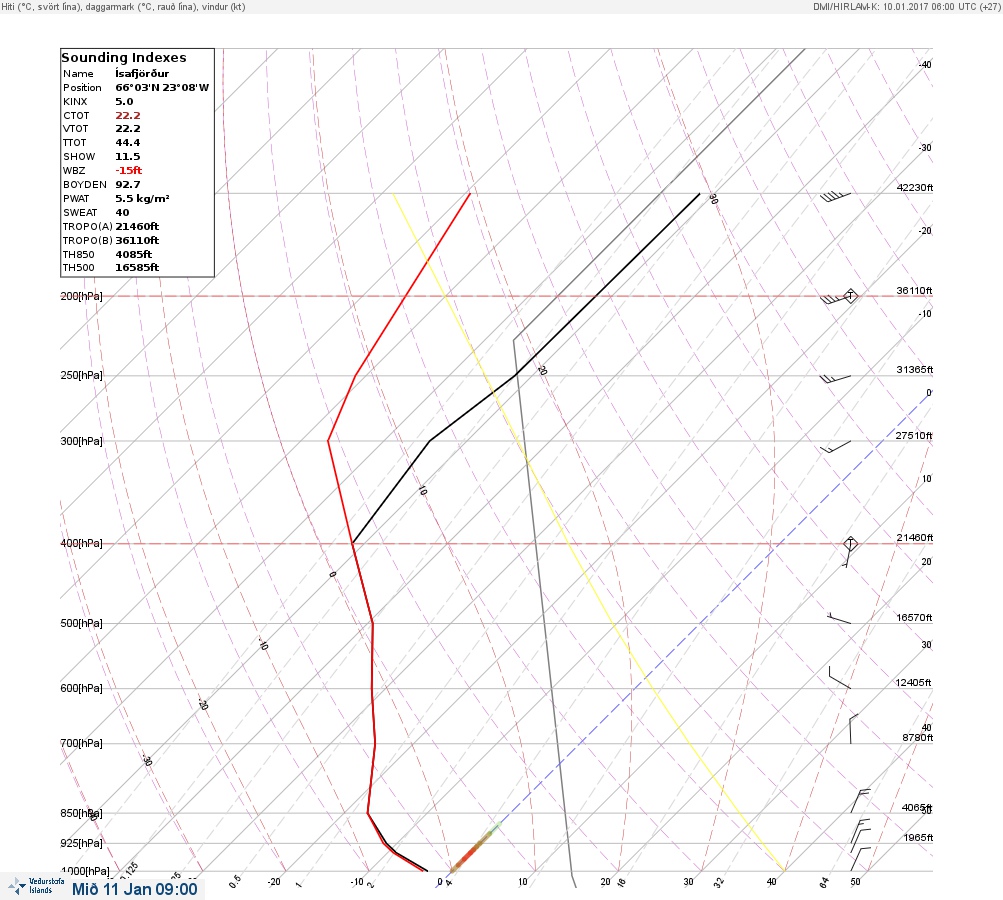
Task: Click the 600[hPa] pressure label
Action: coord(81,688)
